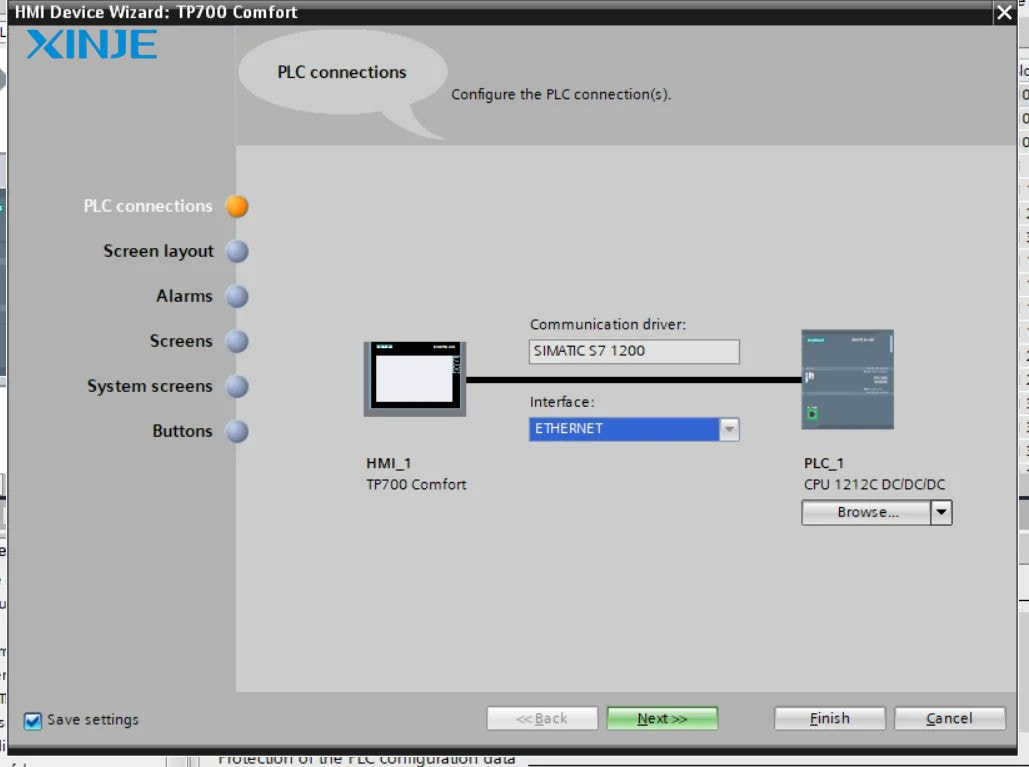Go to PLC connections wizard step
Viewport: 1029px width, 767px height.
click(148, 206)
